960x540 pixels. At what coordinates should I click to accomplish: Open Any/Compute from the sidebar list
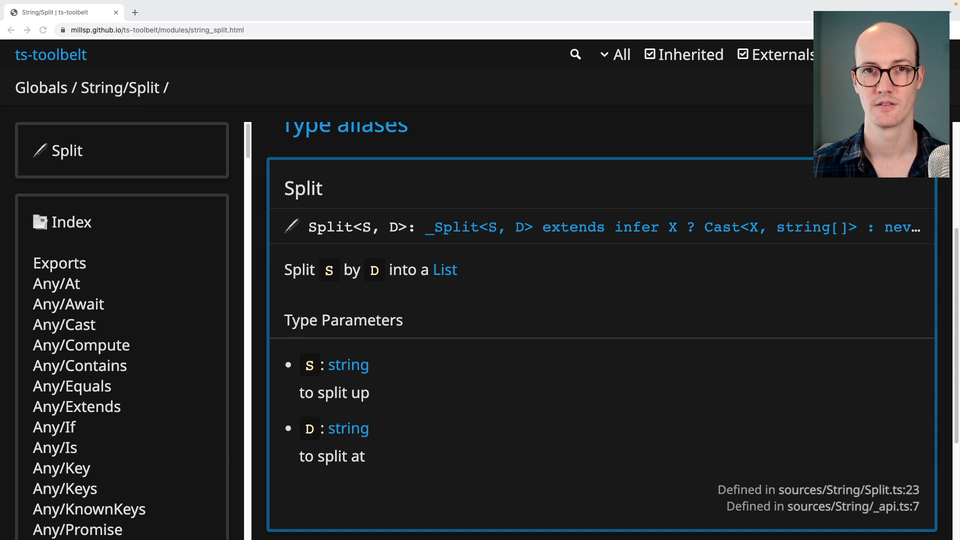81,345
